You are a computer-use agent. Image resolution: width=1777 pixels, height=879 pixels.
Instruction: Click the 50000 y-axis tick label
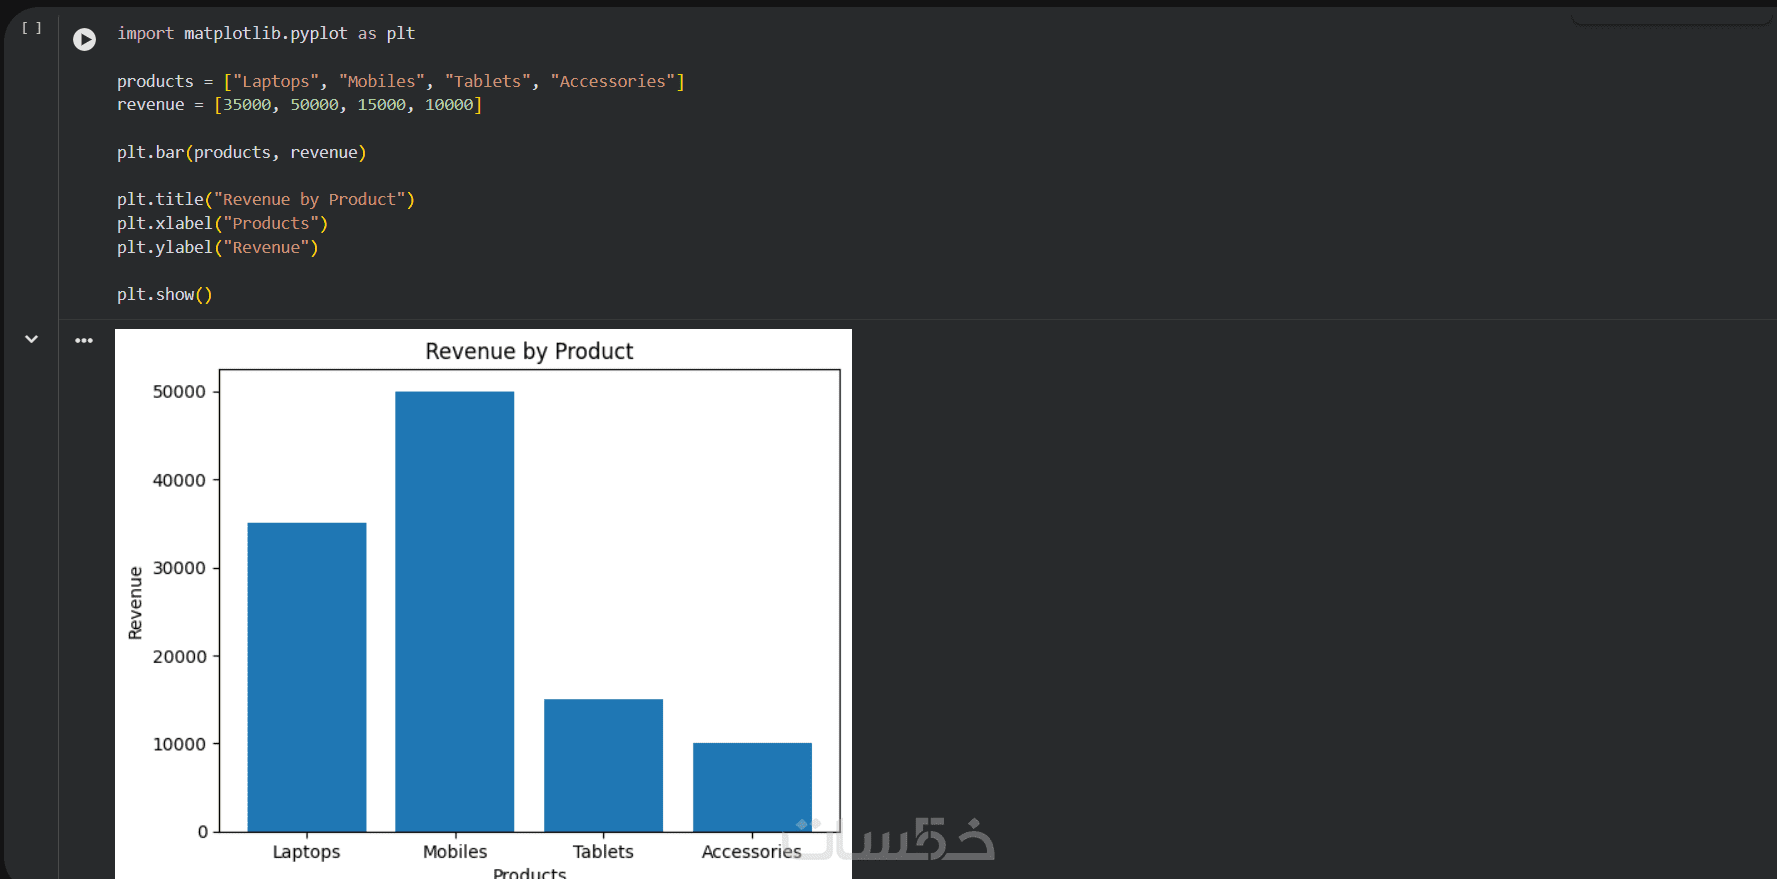[179, 391]
